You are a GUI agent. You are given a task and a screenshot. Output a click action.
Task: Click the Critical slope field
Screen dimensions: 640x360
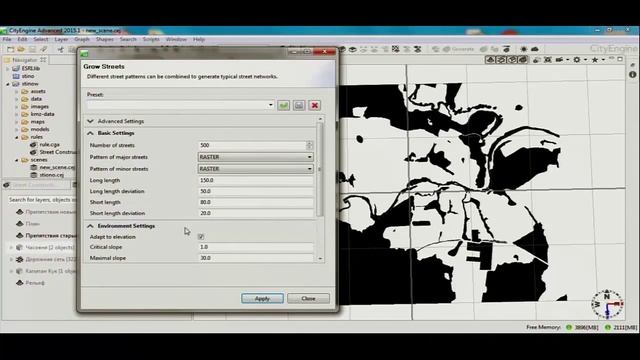[x=256, y=247]
